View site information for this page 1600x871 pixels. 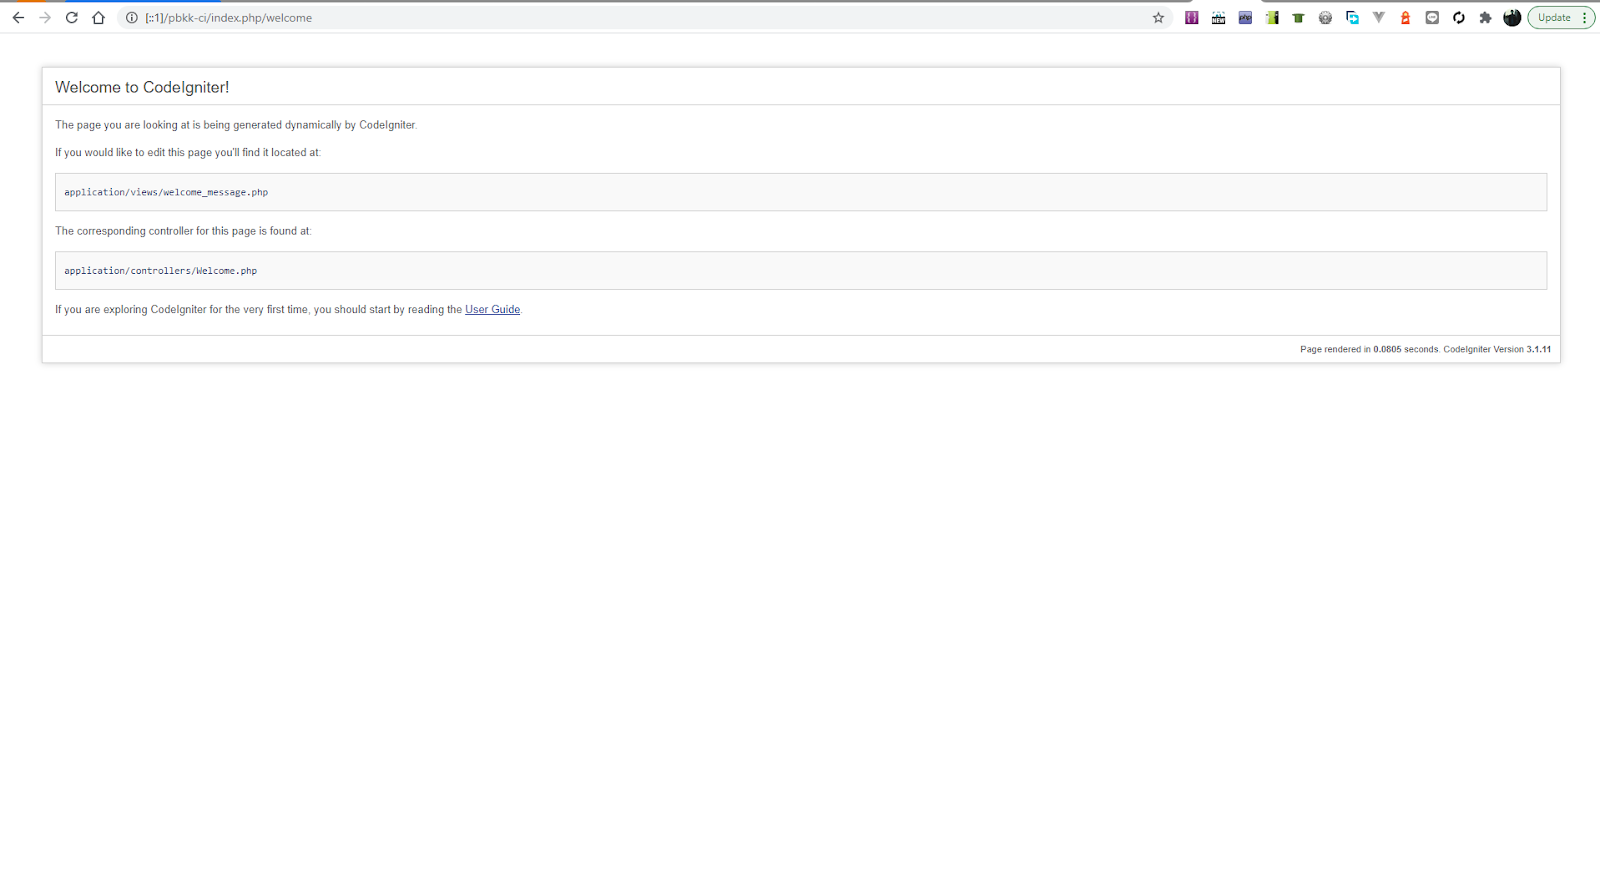click(131, 18)
